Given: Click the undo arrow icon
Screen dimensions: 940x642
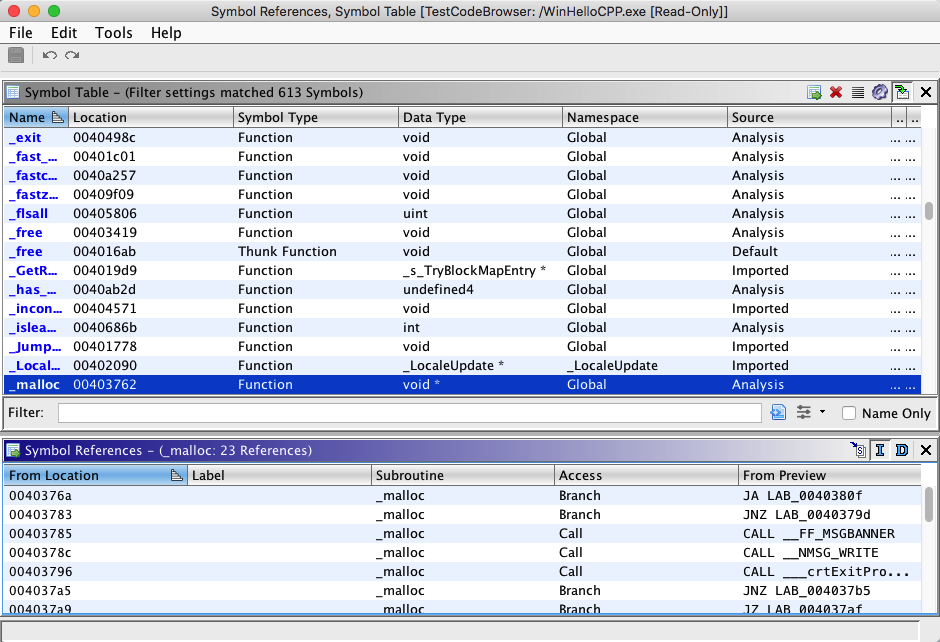Looking at the screenshot, I should click(49, 56).
